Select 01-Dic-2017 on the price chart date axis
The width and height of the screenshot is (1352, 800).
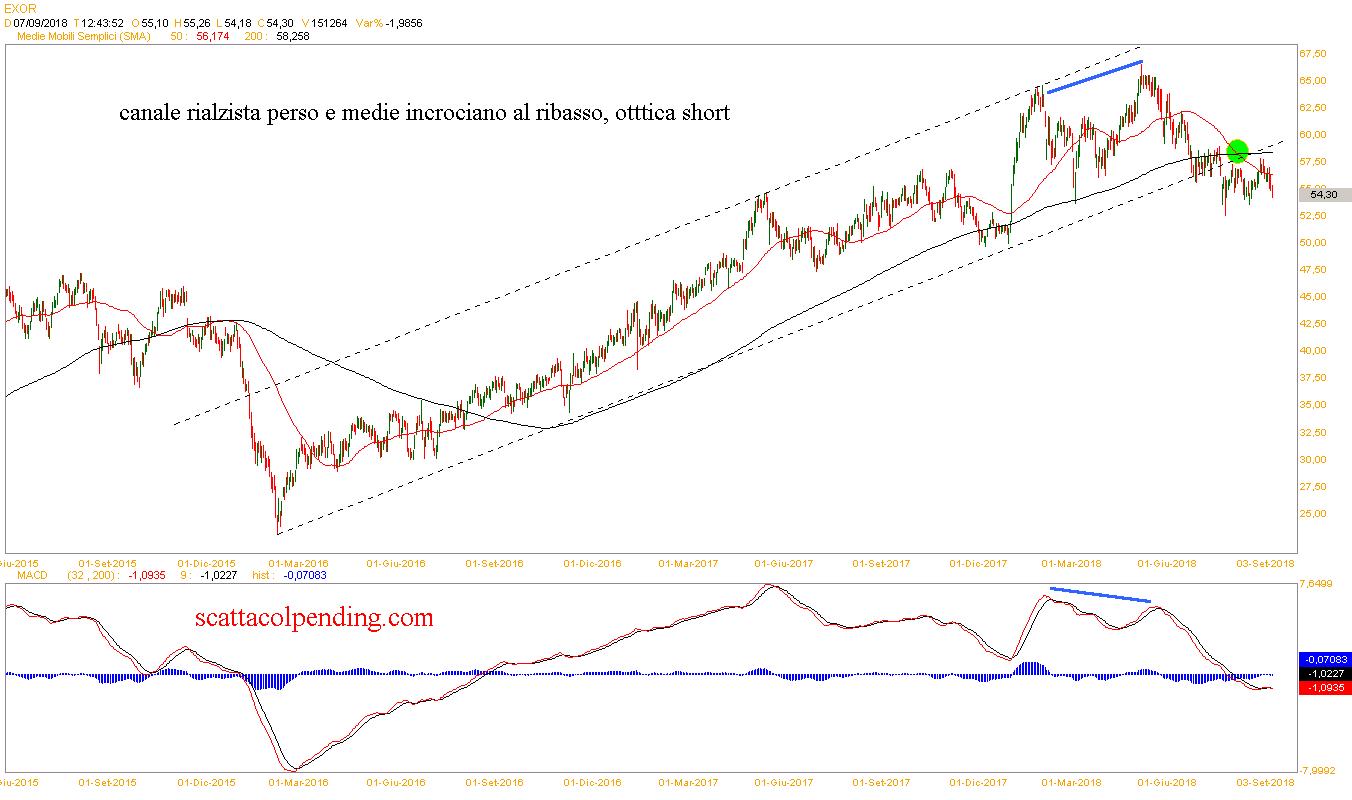(979, 563)
